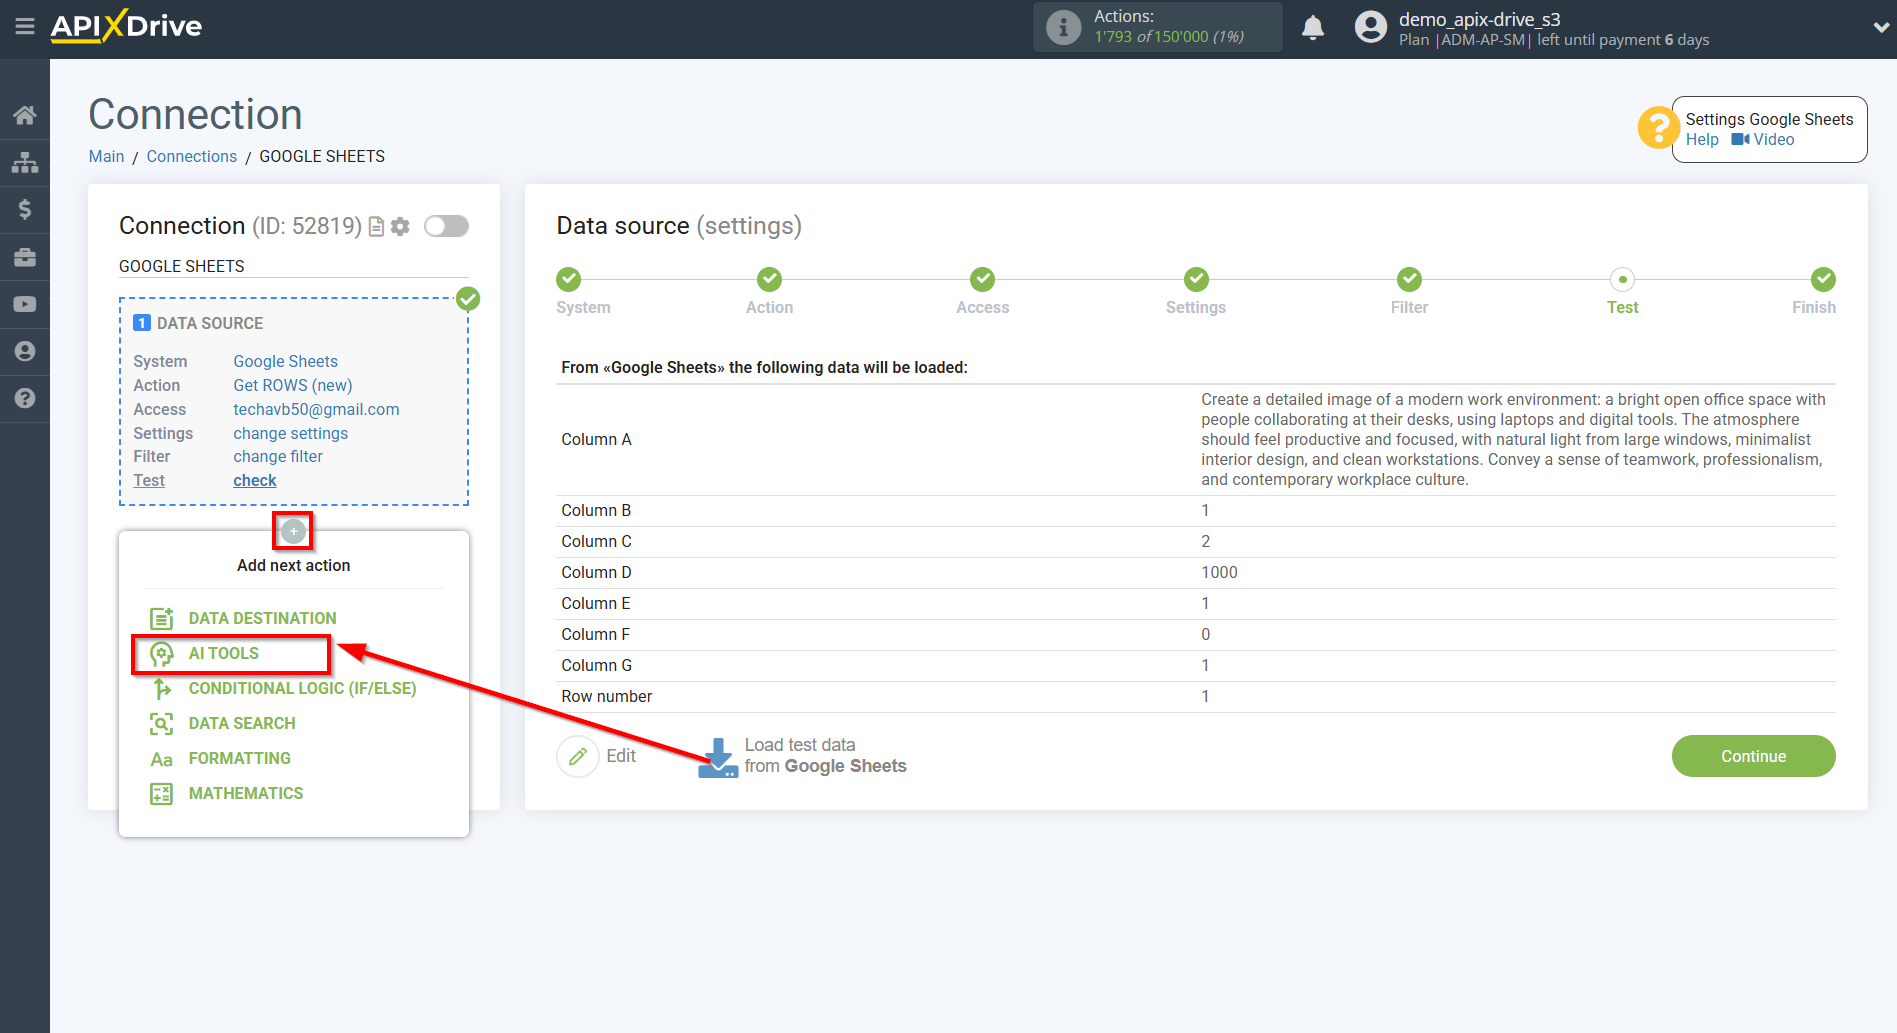Open Add next action plus button
Viewport: 1897px width, 1033px height.
[292, 530]
